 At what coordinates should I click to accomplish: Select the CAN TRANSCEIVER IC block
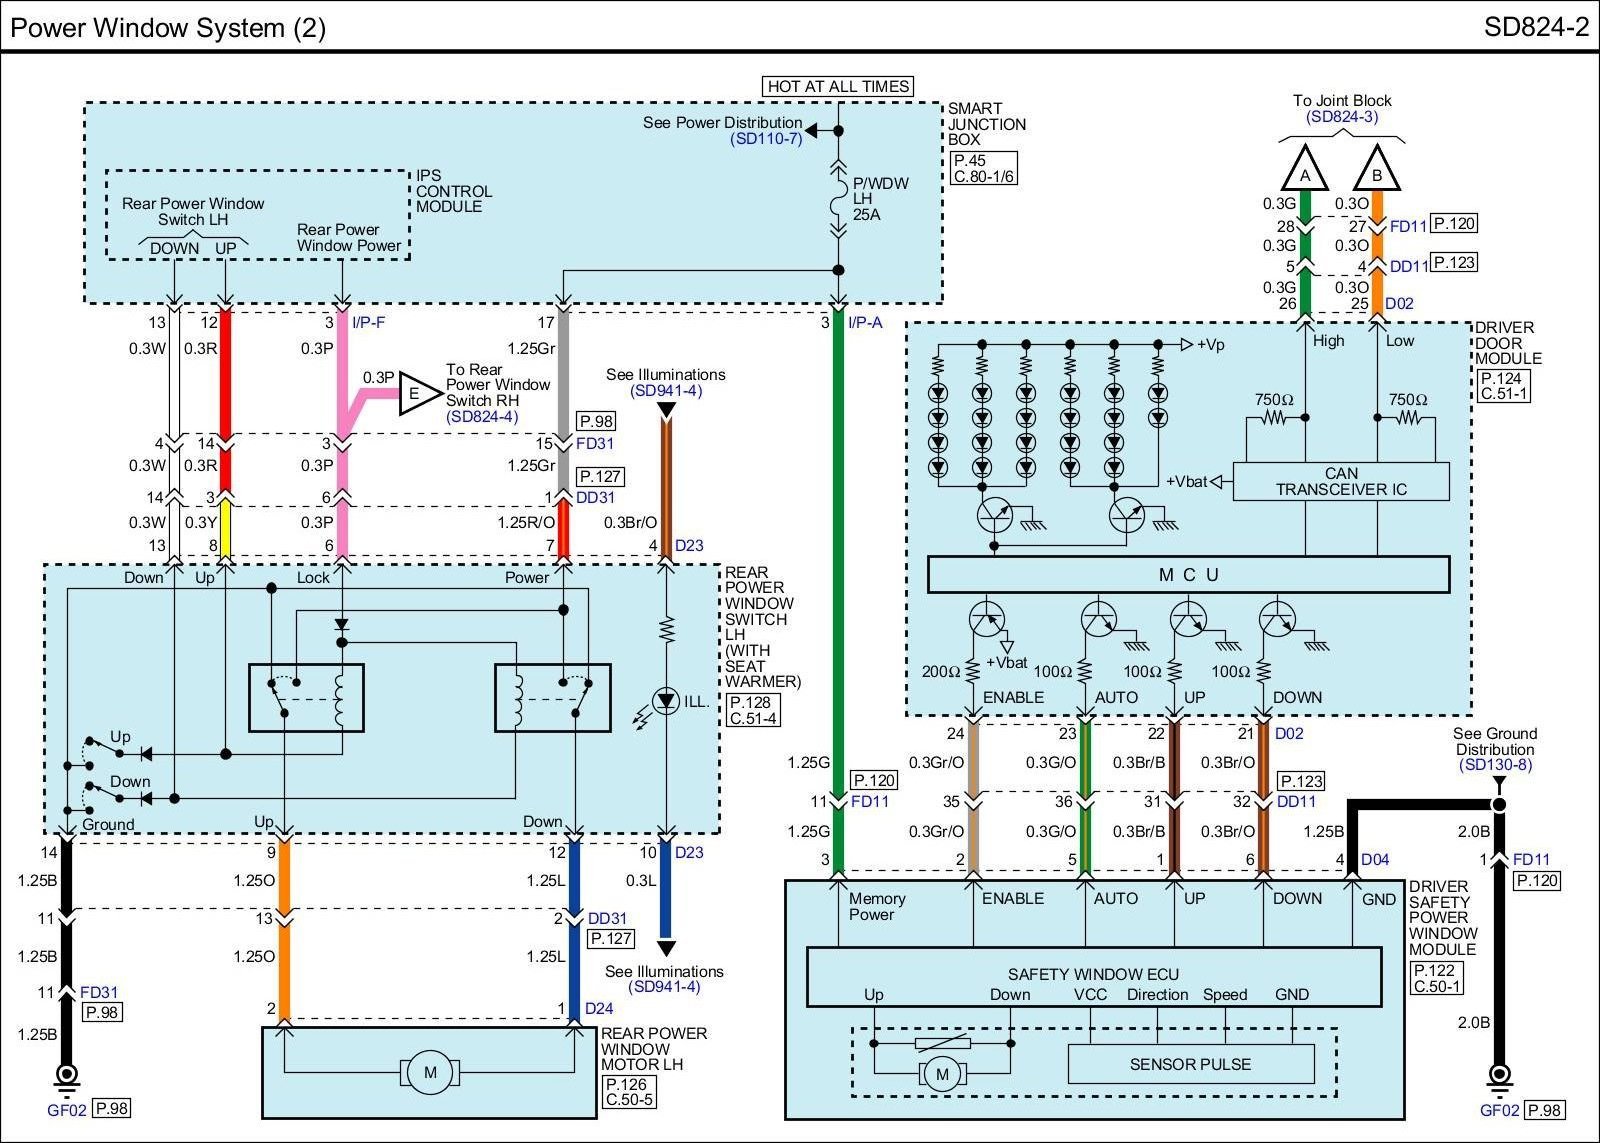pos(1340,481)
